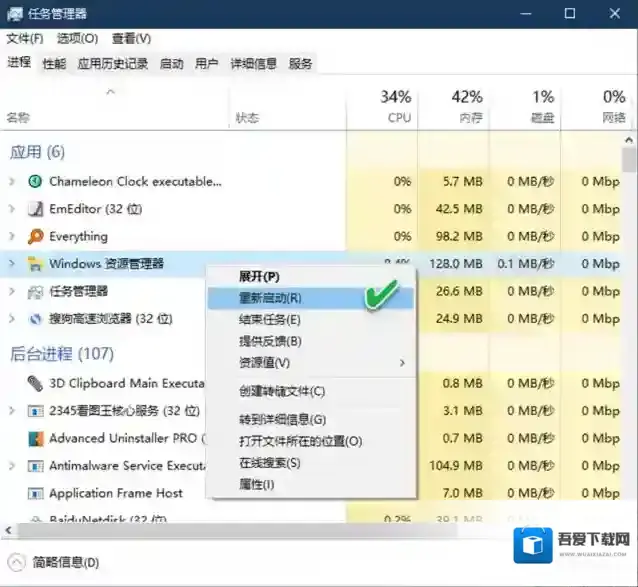Open the 选项(O) menu
638x587 pixels.
(x=77, y=39)
